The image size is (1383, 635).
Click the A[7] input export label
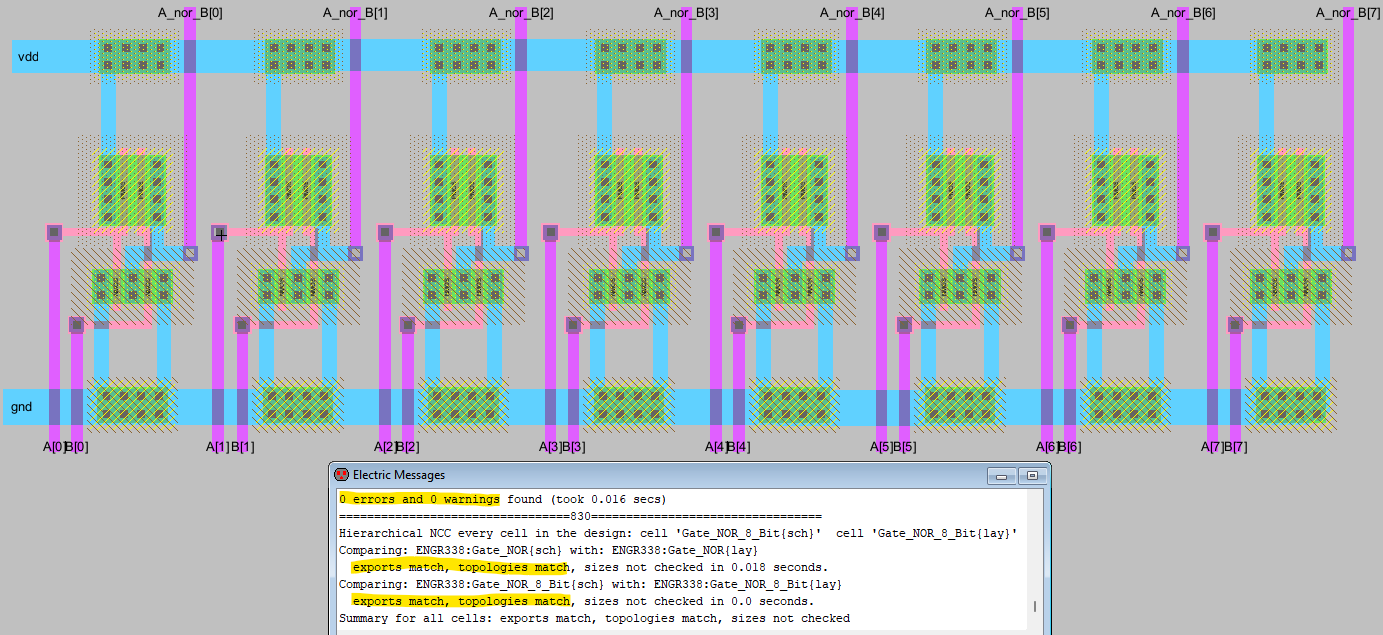[1212, 447]
